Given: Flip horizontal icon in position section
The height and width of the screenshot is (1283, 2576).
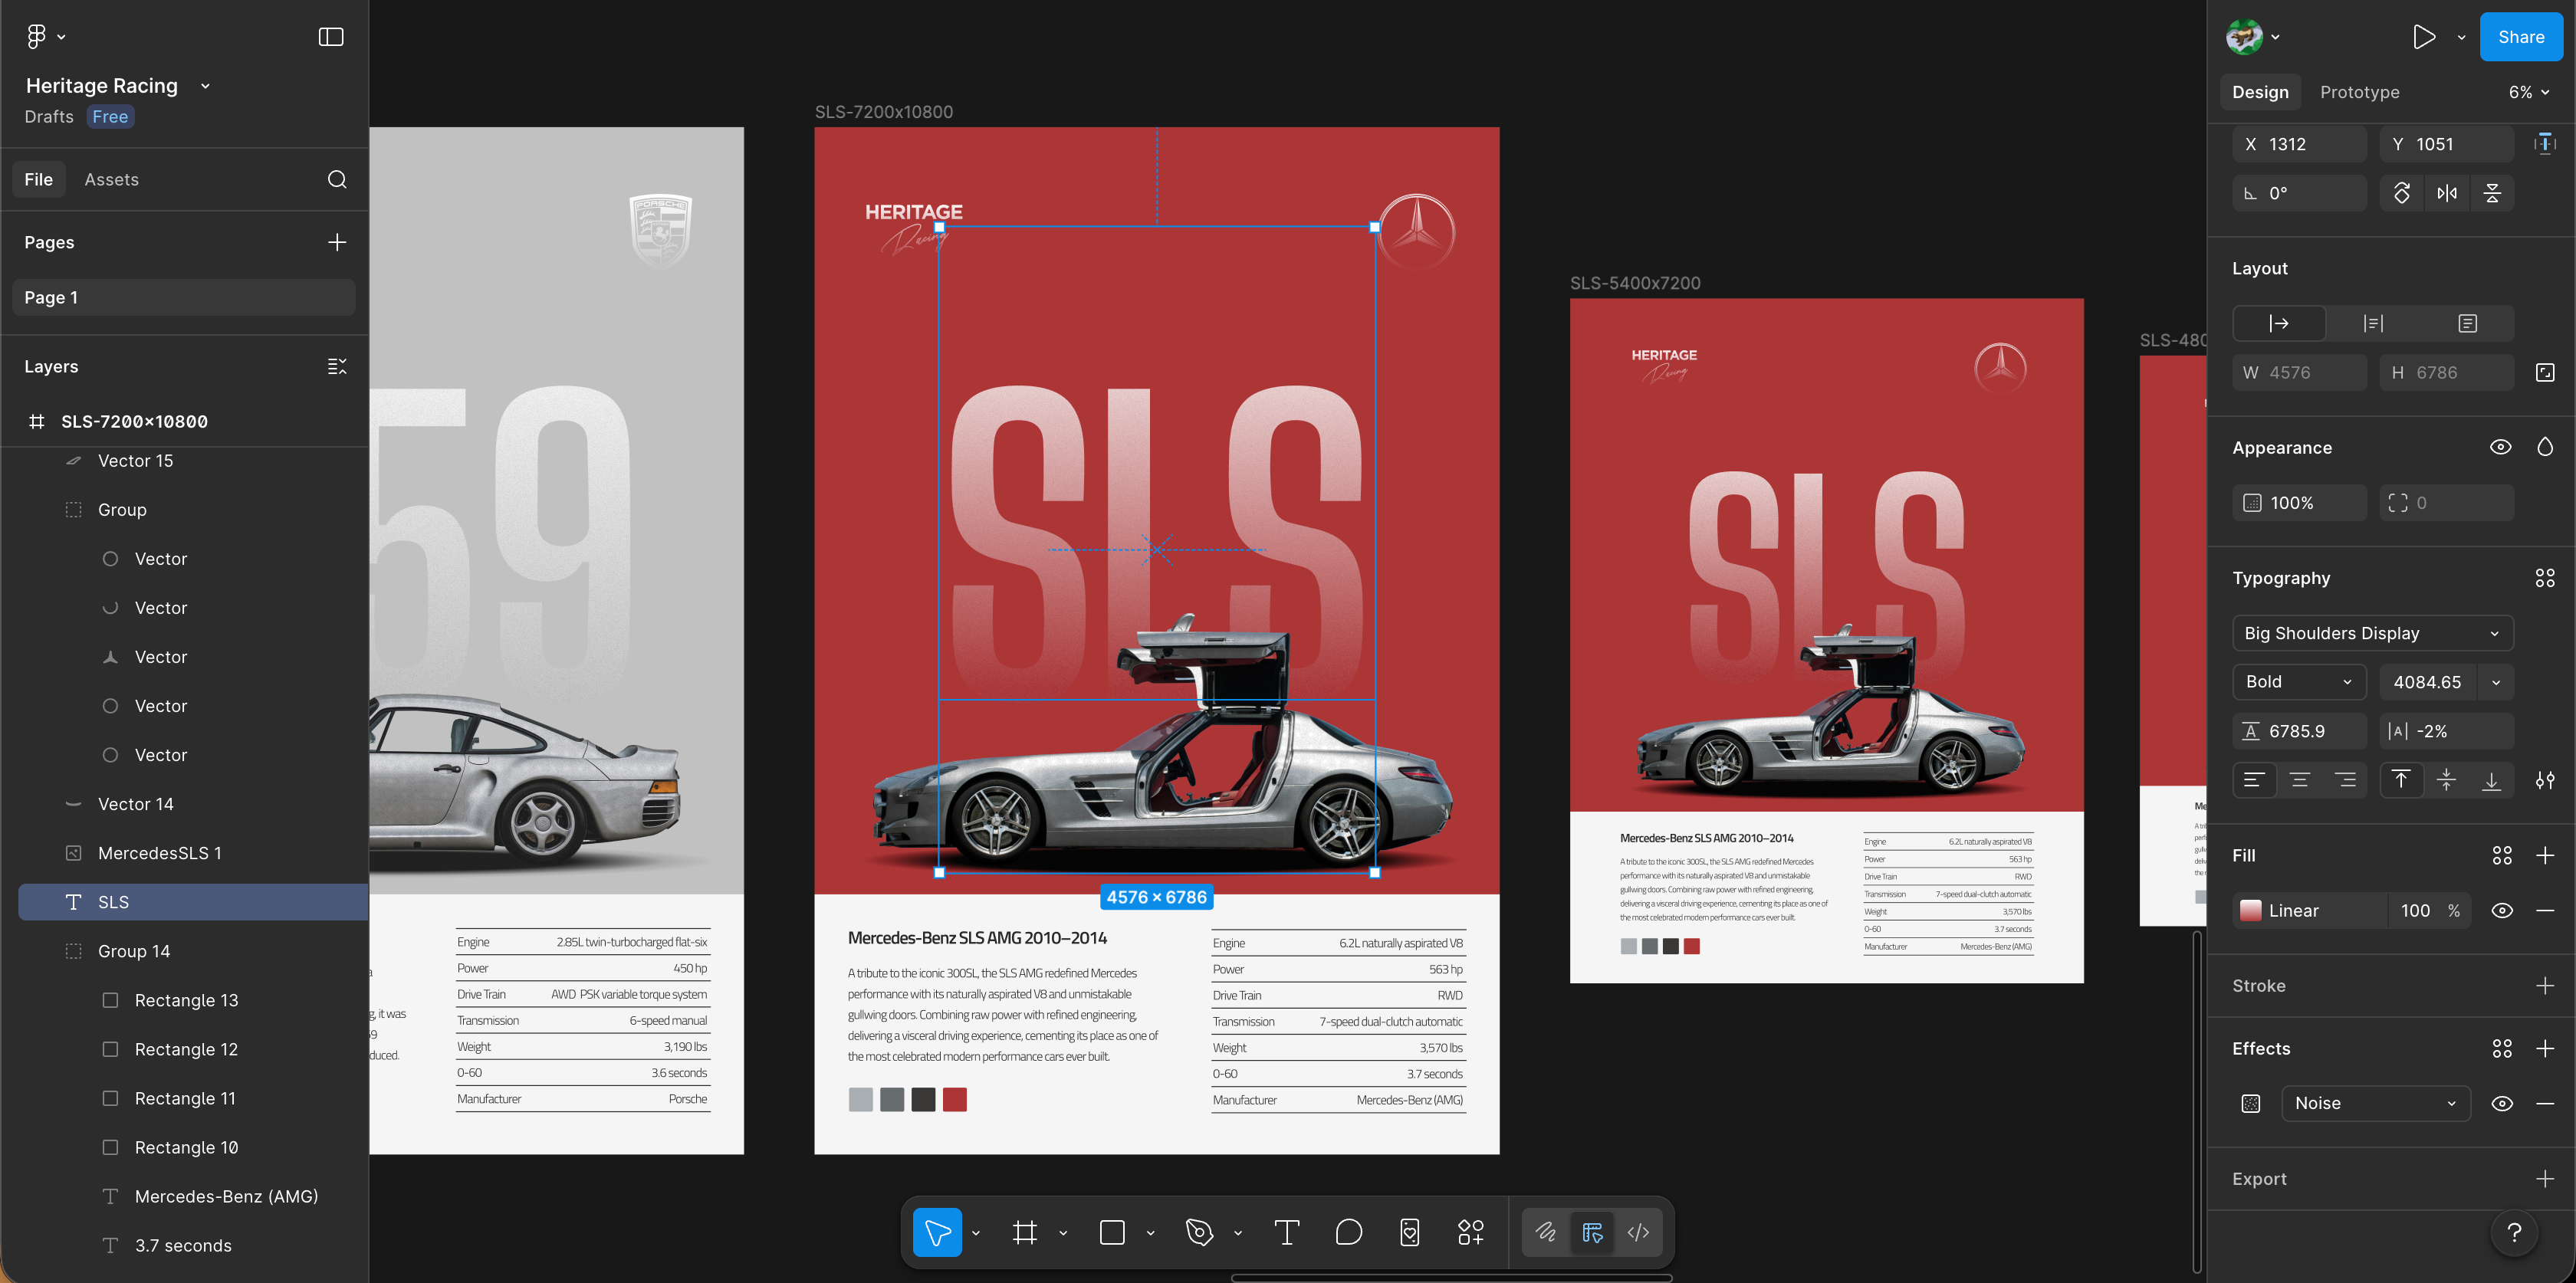Looking at the screenshot, I should click(2447, 193).
